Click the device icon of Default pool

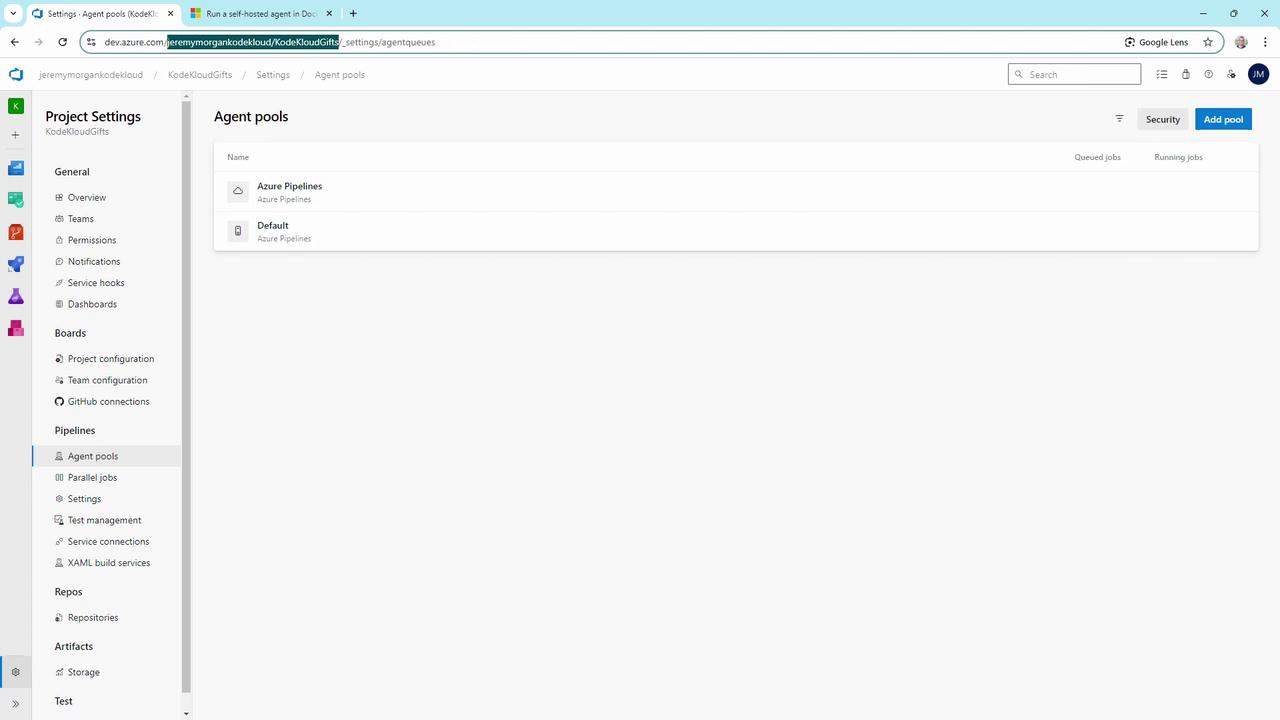click(x=238, y=231)
